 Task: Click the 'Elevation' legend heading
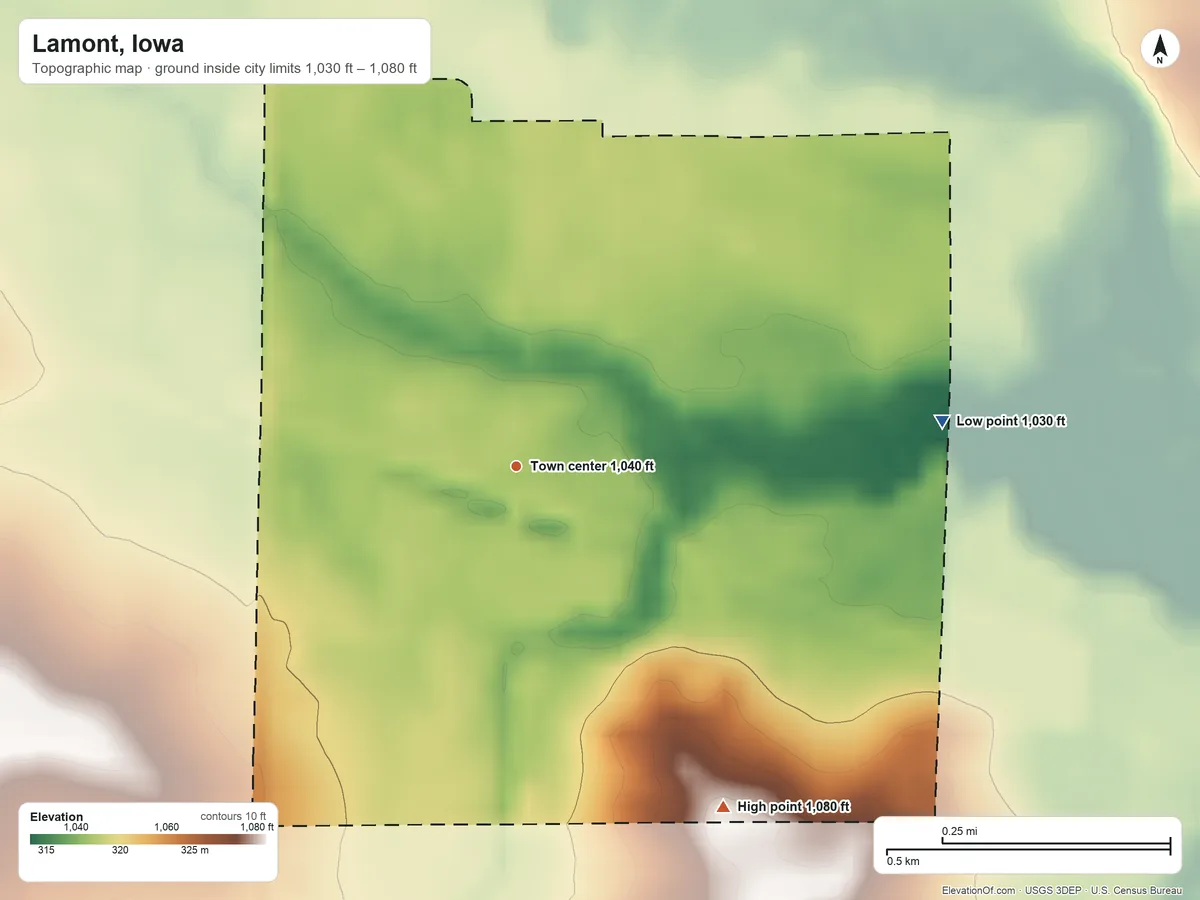coord(57,817)
